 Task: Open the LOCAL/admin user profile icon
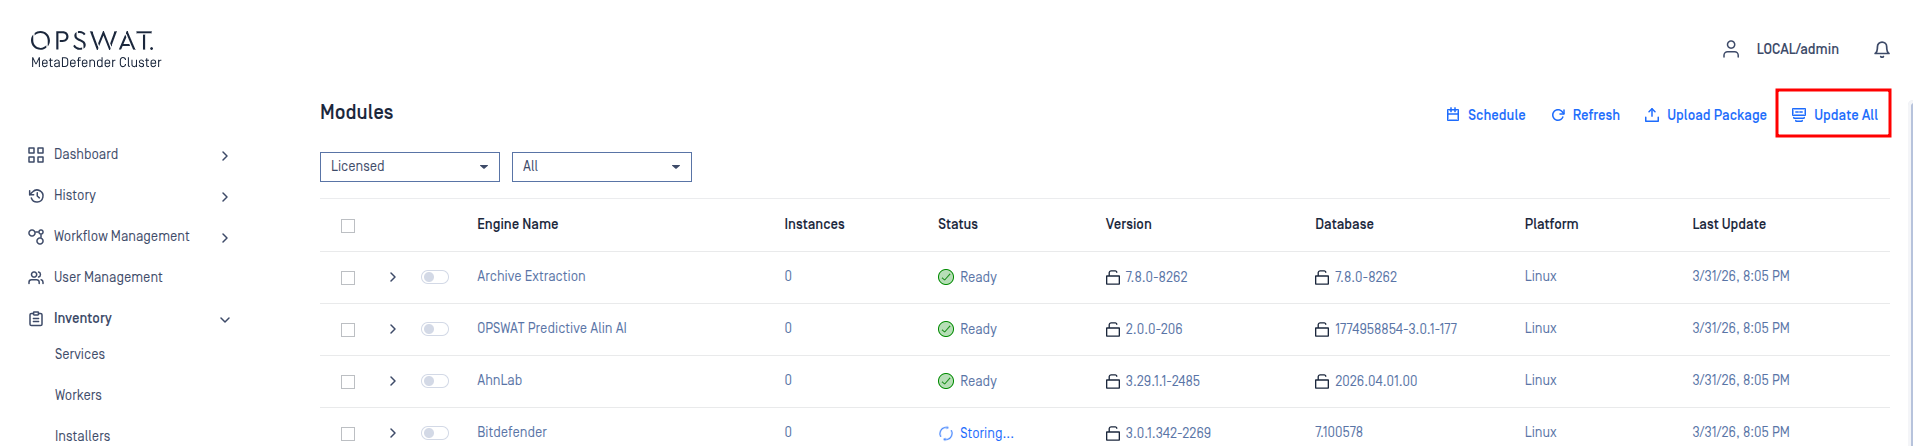1730,49
